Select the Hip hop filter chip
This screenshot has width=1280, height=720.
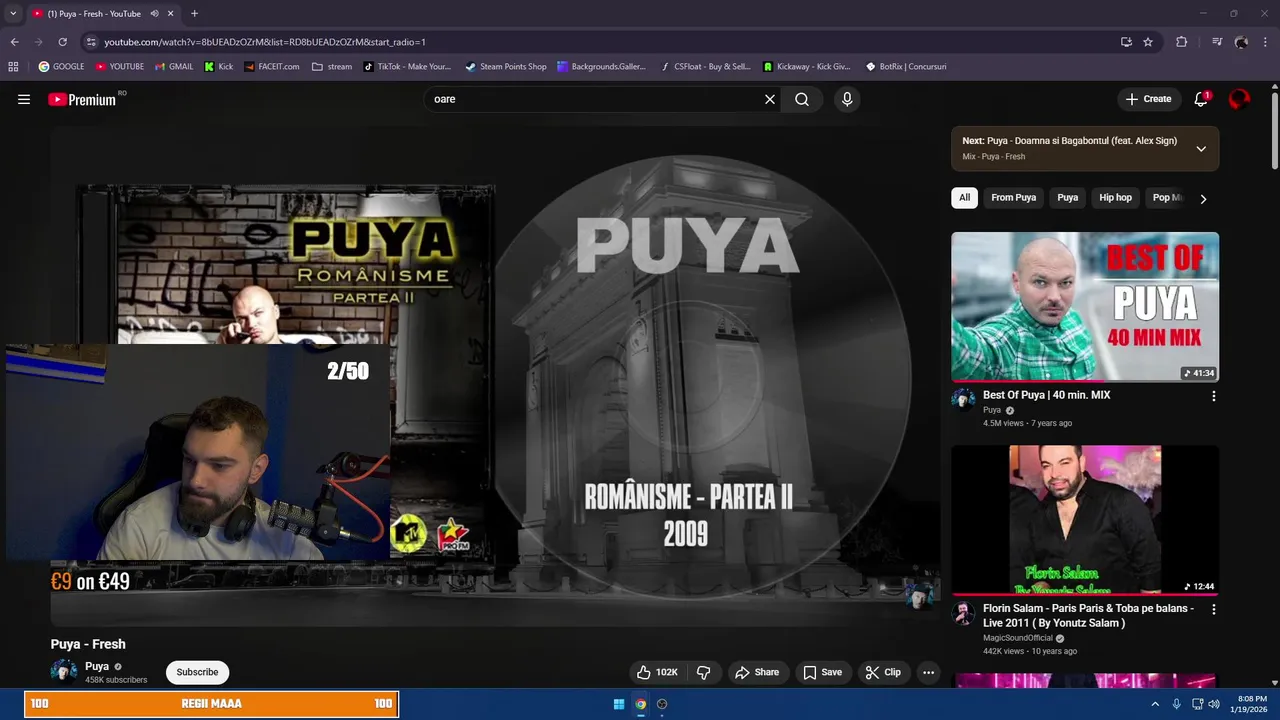coord(1115,198)
